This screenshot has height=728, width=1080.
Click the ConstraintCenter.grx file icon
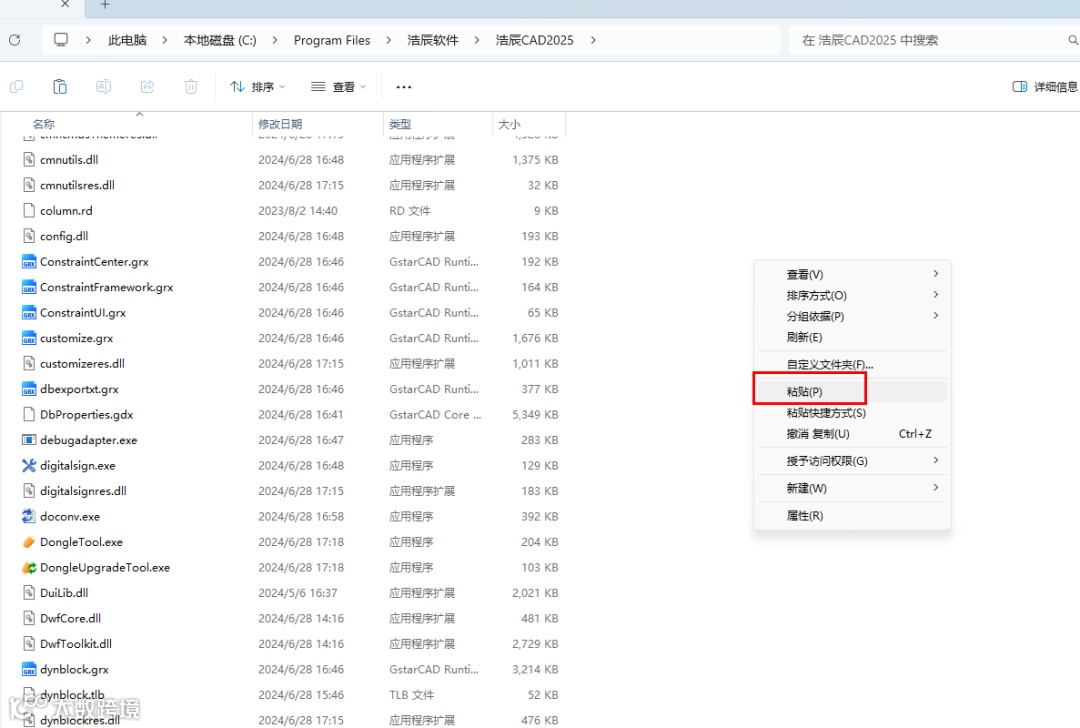(x=29, y=262)
